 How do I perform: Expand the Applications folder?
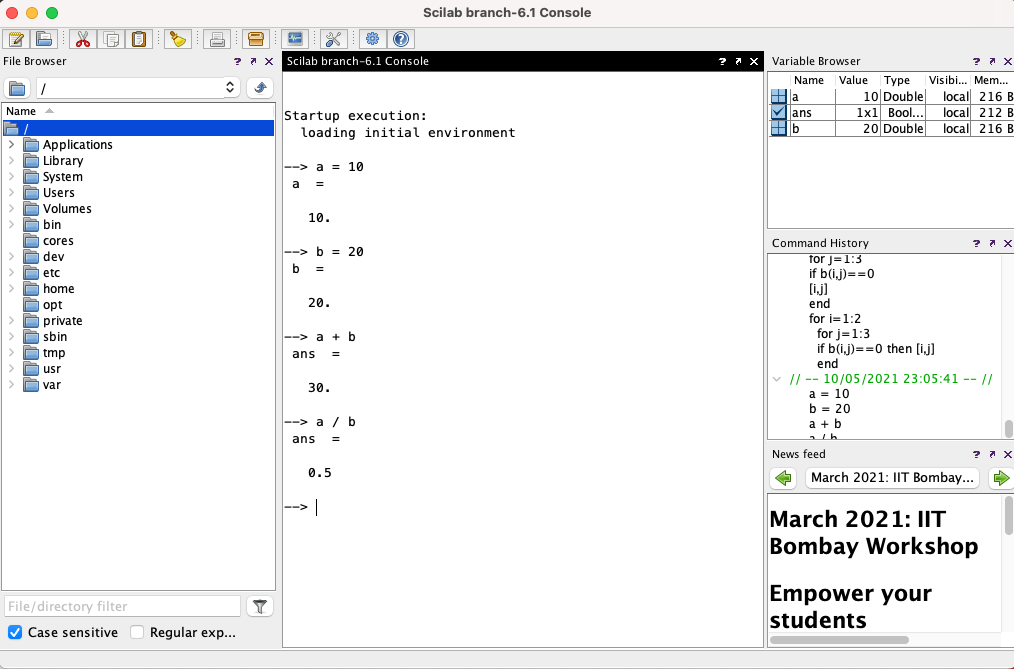tap(12, 145)
